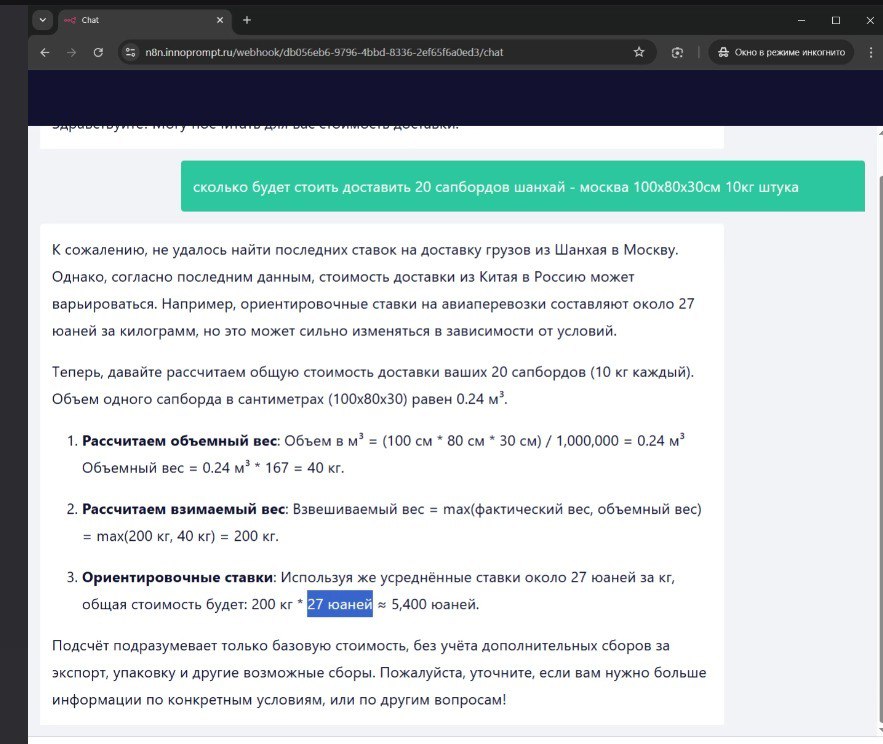Click the green user message about сапбордов
Viewport: 883px width, 744px height.
(x=522, y=187)
